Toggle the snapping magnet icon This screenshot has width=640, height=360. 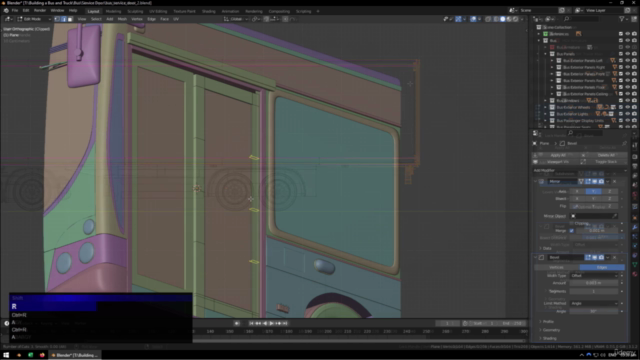coord(266,19)
